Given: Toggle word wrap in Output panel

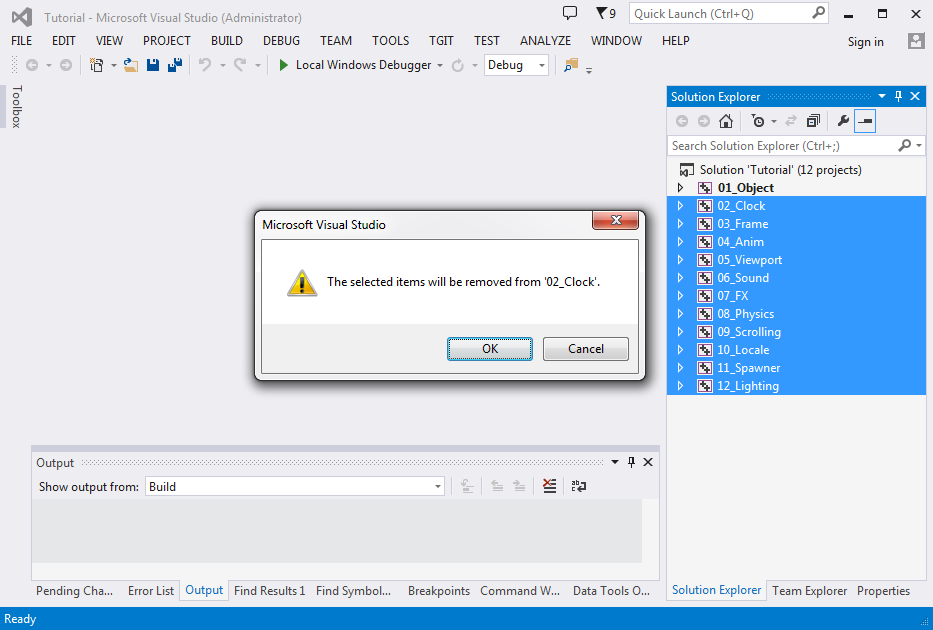Looking at the screenshot, I should [578, 486].
